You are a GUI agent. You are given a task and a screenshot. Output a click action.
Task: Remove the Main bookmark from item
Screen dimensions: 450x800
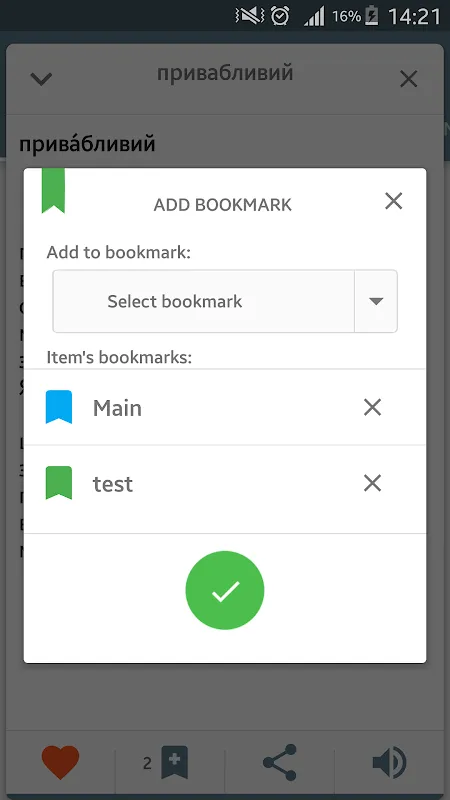(372, 407)
